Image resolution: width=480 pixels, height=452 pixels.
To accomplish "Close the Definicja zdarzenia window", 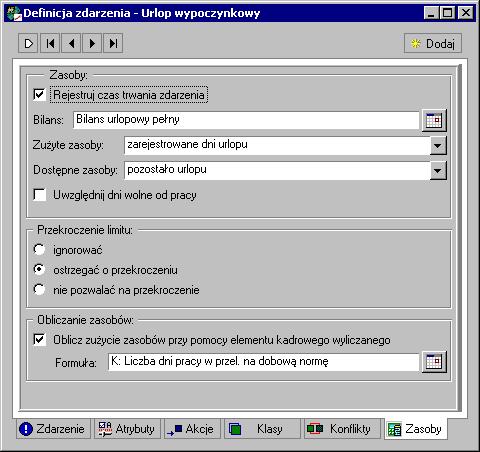I will (x=466, y=13).
